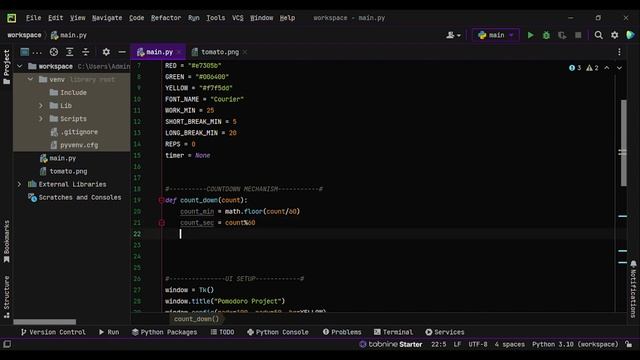Open the TODO tool window
This screenshot has height=360, width=640.
coord(222,332)
